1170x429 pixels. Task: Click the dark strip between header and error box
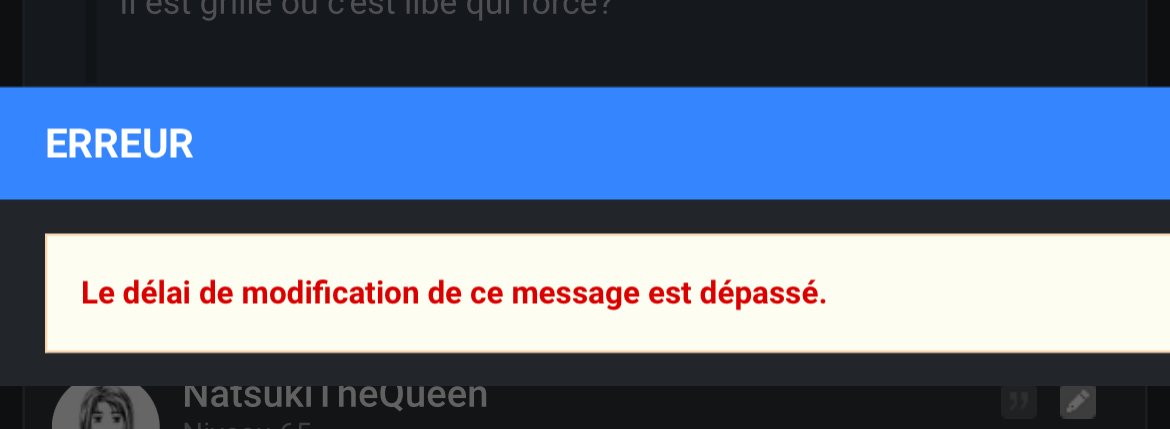point(585,216)
